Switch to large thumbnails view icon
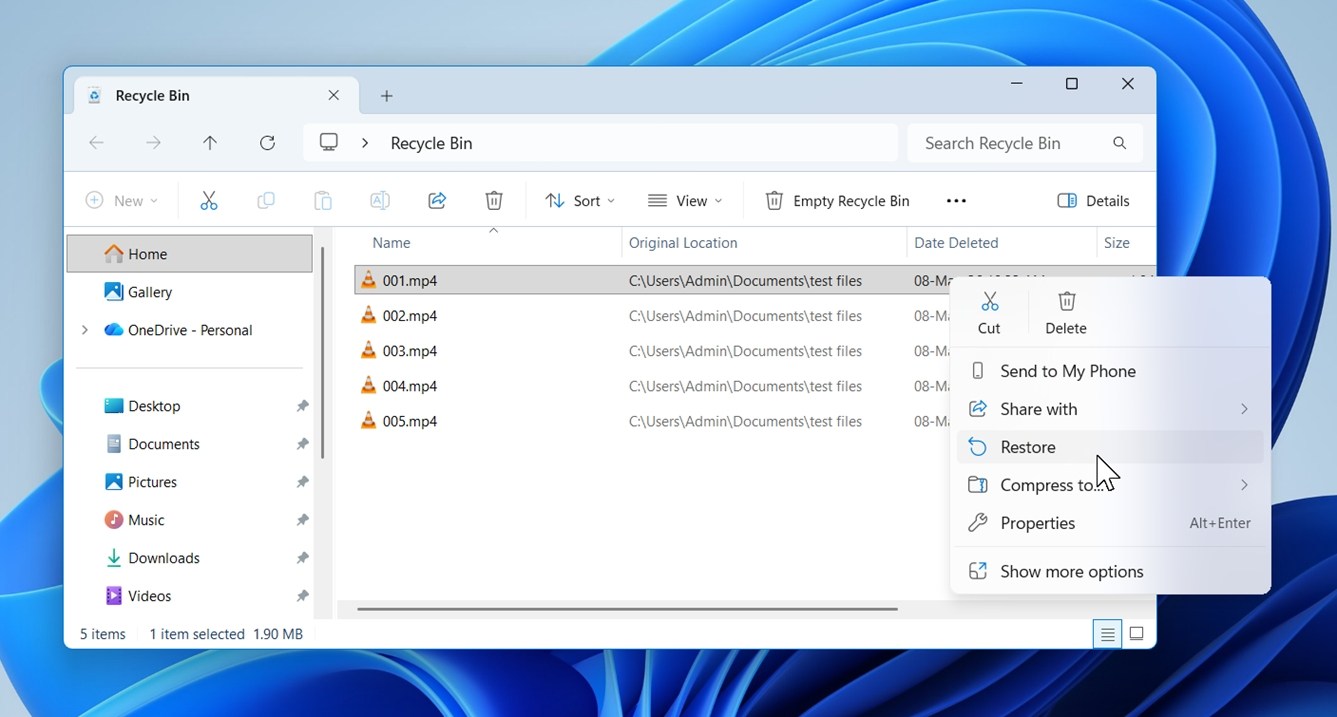This screenshot has height=717, width=1337. pyautogui.click(x=1137, y=634)
